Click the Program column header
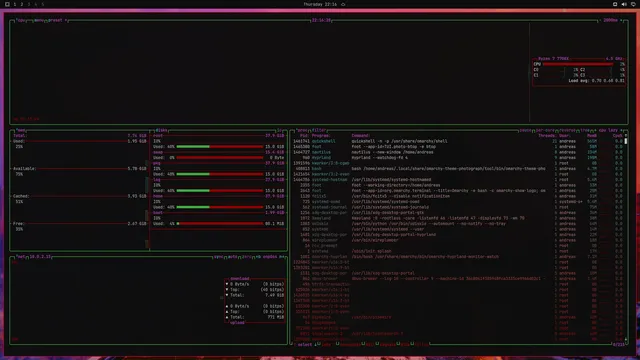640x360 pixels. 321,136
